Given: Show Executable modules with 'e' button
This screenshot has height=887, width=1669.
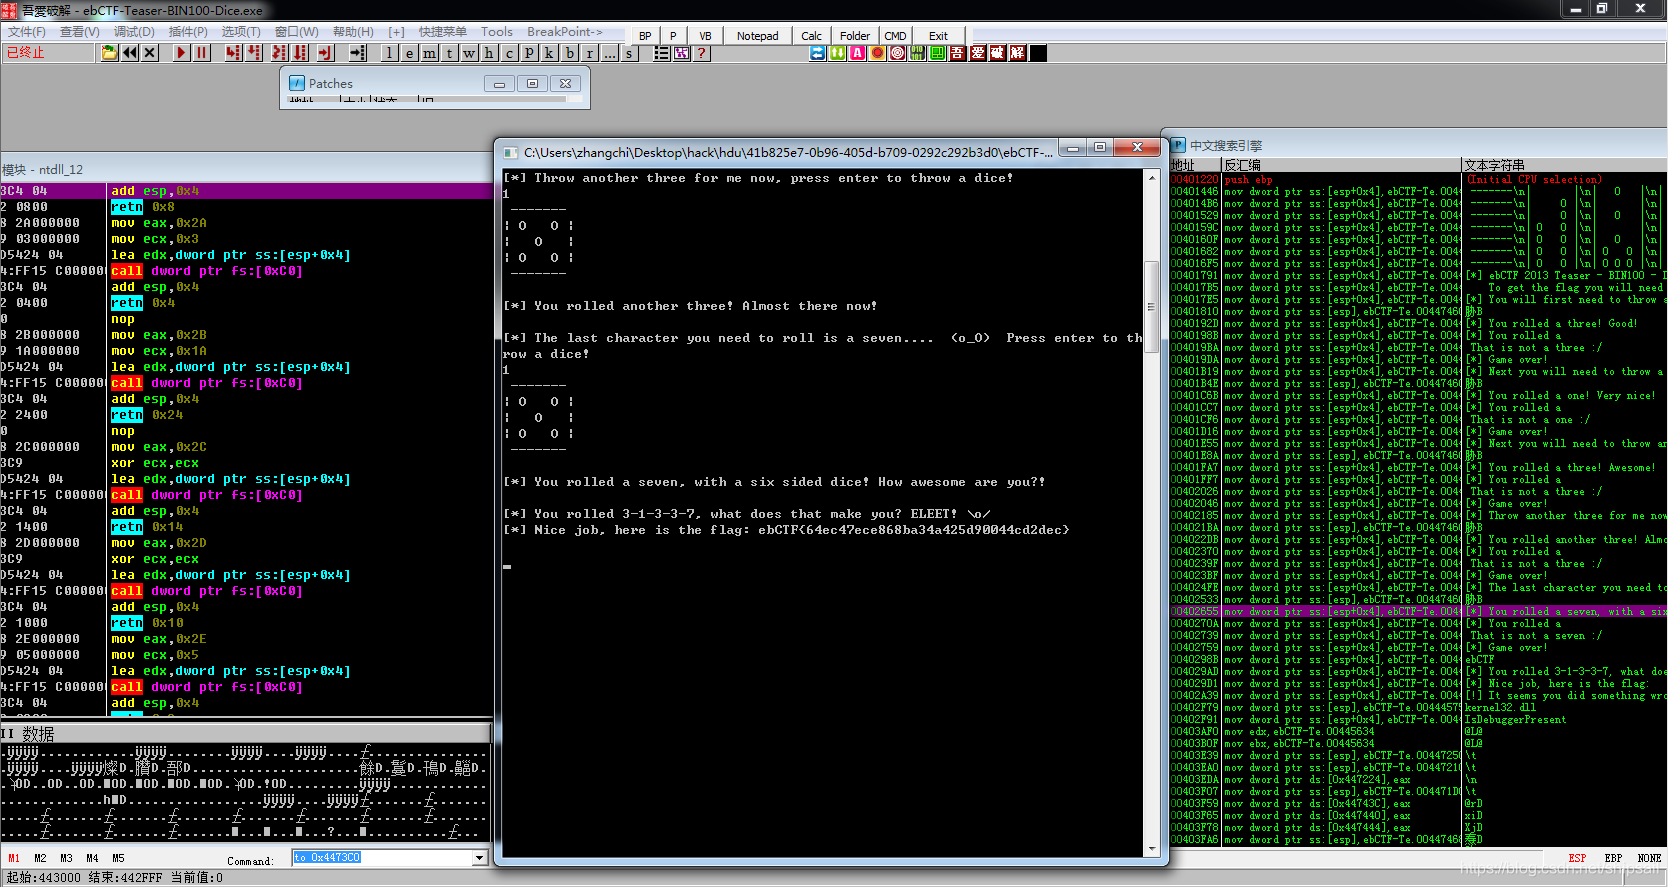Looking at the screenshot, I should pos(409,53).
